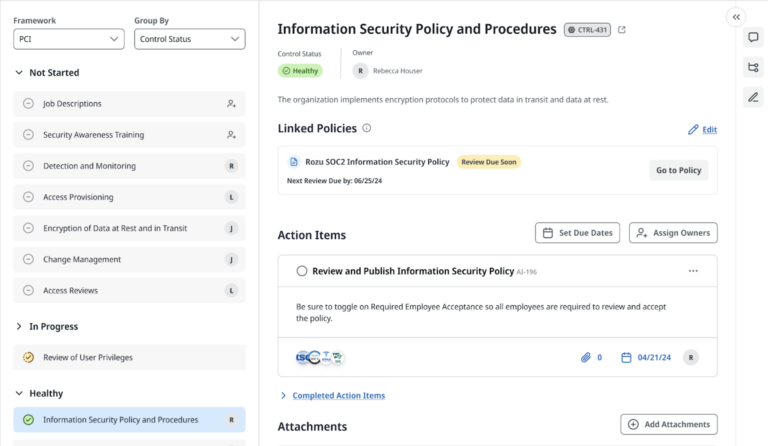768x446 pixels.
Task: Click info icon beside Linked Policies
Action: click(x=367, y=128)
